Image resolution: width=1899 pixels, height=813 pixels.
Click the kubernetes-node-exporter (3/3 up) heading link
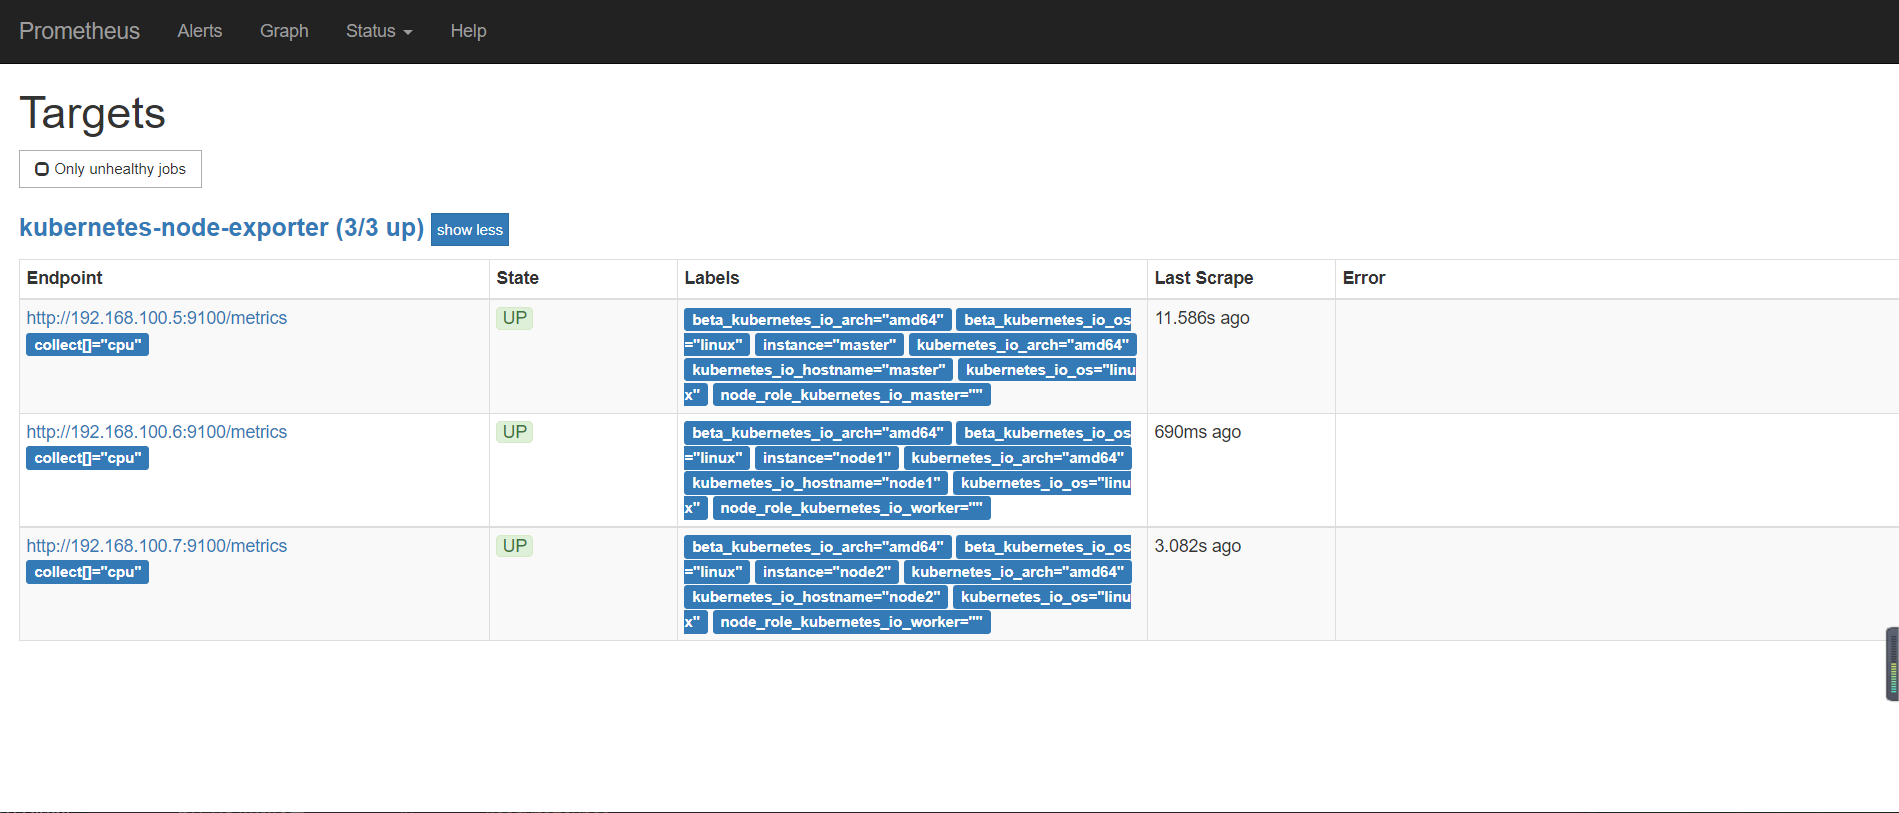(x=221, y=228)
